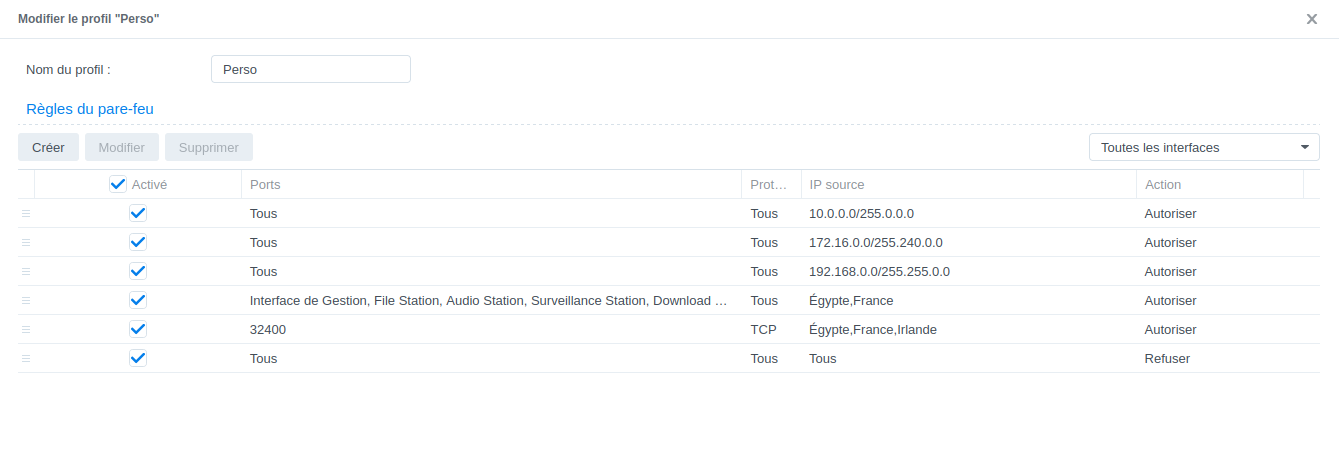This screenshot has width=1339, height=454.
Task: Close the Modifier le profil dialog
Action: coord(1312,19)
